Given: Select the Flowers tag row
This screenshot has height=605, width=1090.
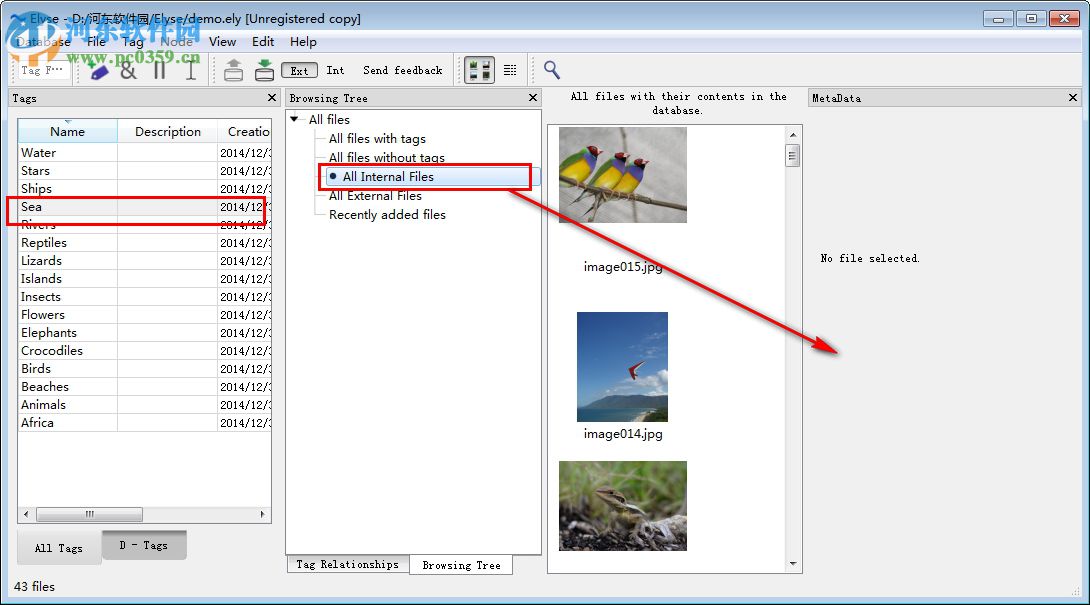Looking at the screenshot, I should click(x=145, y=315).
